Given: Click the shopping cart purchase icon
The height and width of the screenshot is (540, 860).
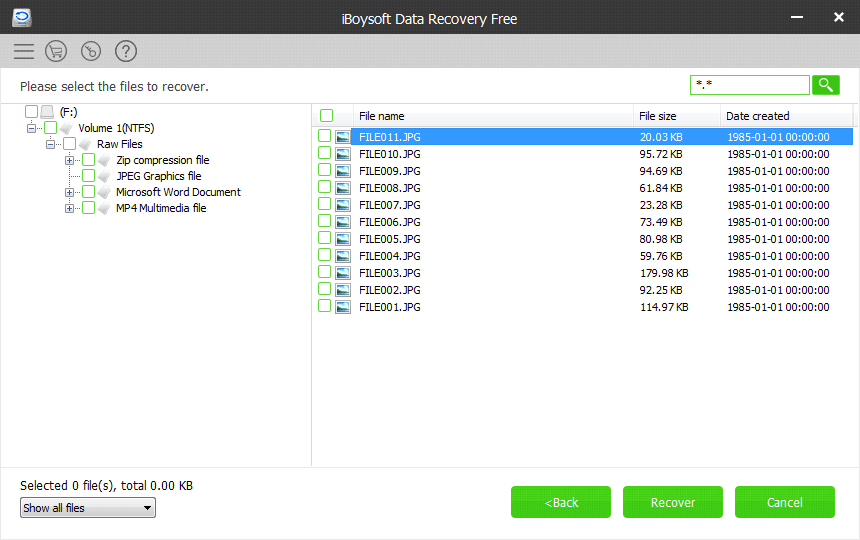Looking at the screenshot, I should tap(56, 51).
